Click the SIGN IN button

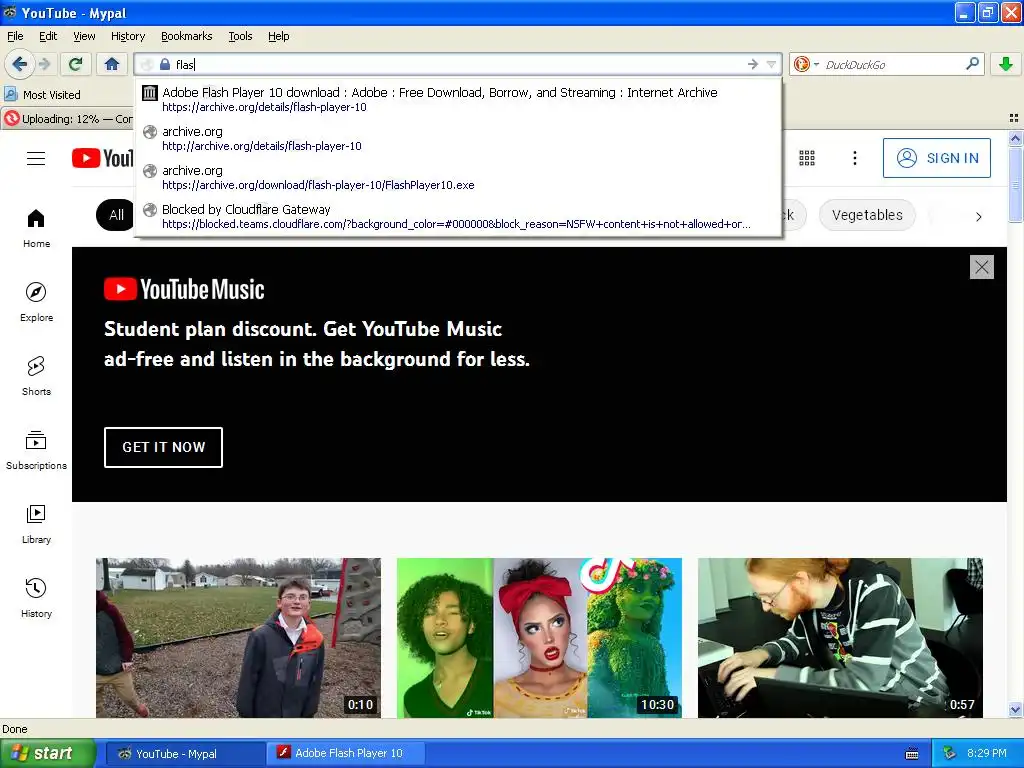tap(936, 158)
